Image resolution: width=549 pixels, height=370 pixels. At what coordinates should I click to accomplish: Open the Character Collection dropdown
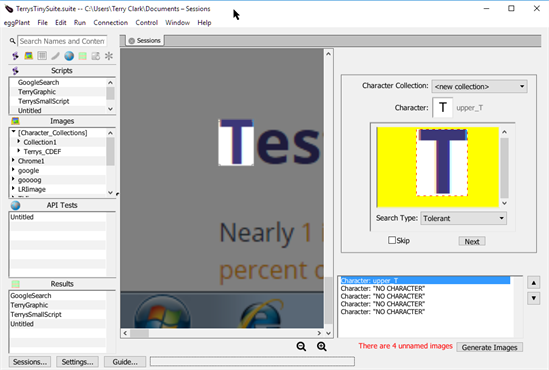pyautogui.click(x=479, y=86)
